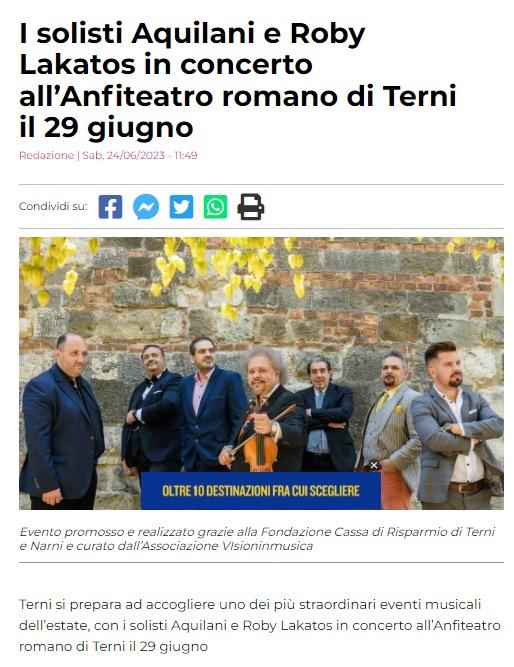514x667 pixels.
Task: Open the Redazione author link
Action: pos(46,155)
